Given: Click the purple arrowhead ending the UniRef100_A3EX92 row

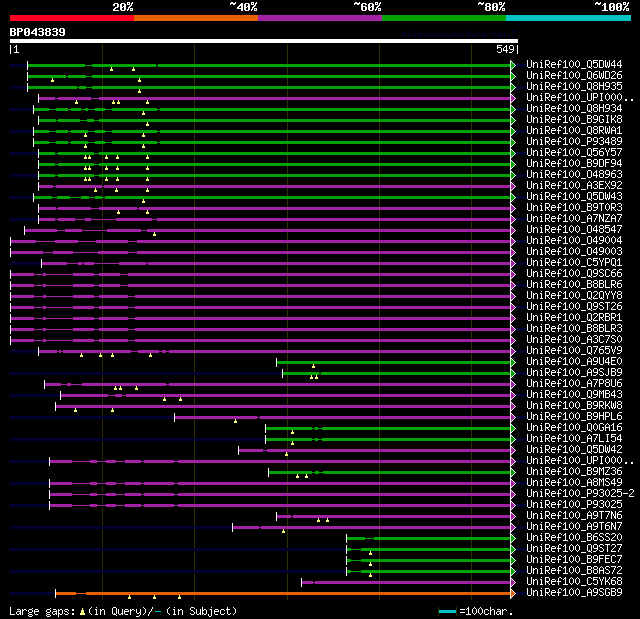Looking at the screenshot, I should (x=513, y=186).
